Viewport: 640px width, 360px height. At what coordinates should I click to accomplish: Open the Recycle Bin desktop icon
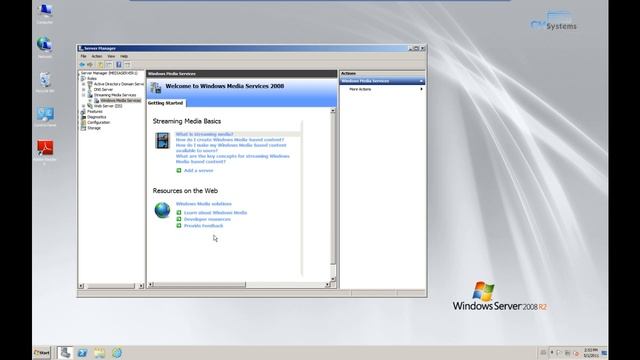45,80
